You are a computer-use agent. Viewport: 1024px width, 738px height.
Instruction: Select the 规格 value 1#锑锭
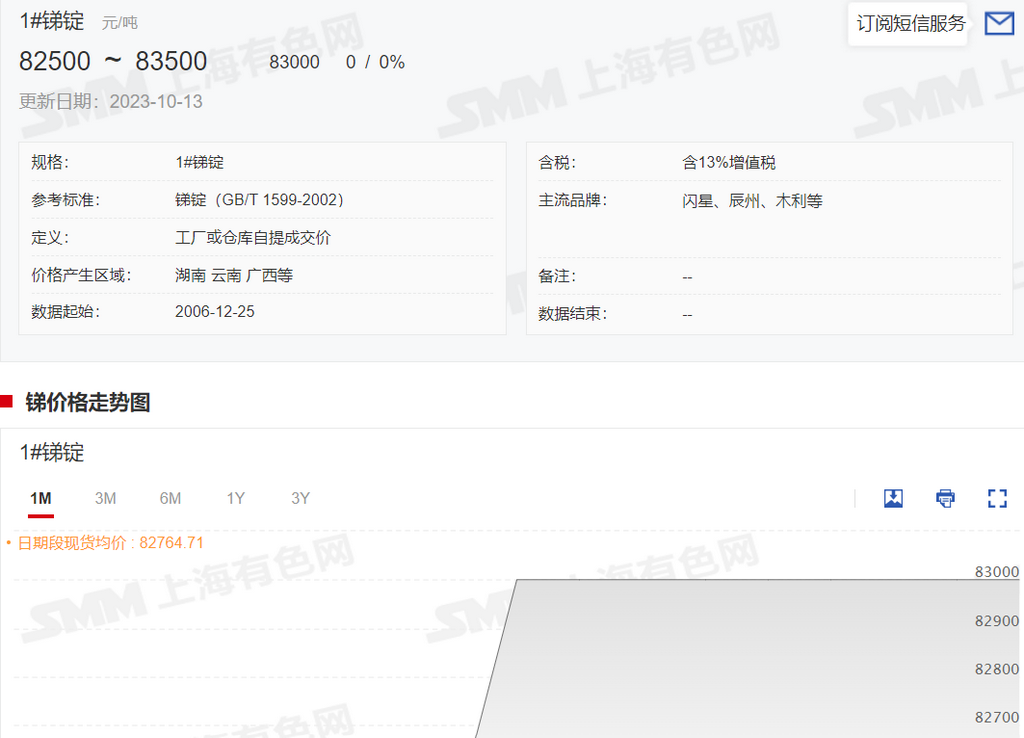[199, 162]
